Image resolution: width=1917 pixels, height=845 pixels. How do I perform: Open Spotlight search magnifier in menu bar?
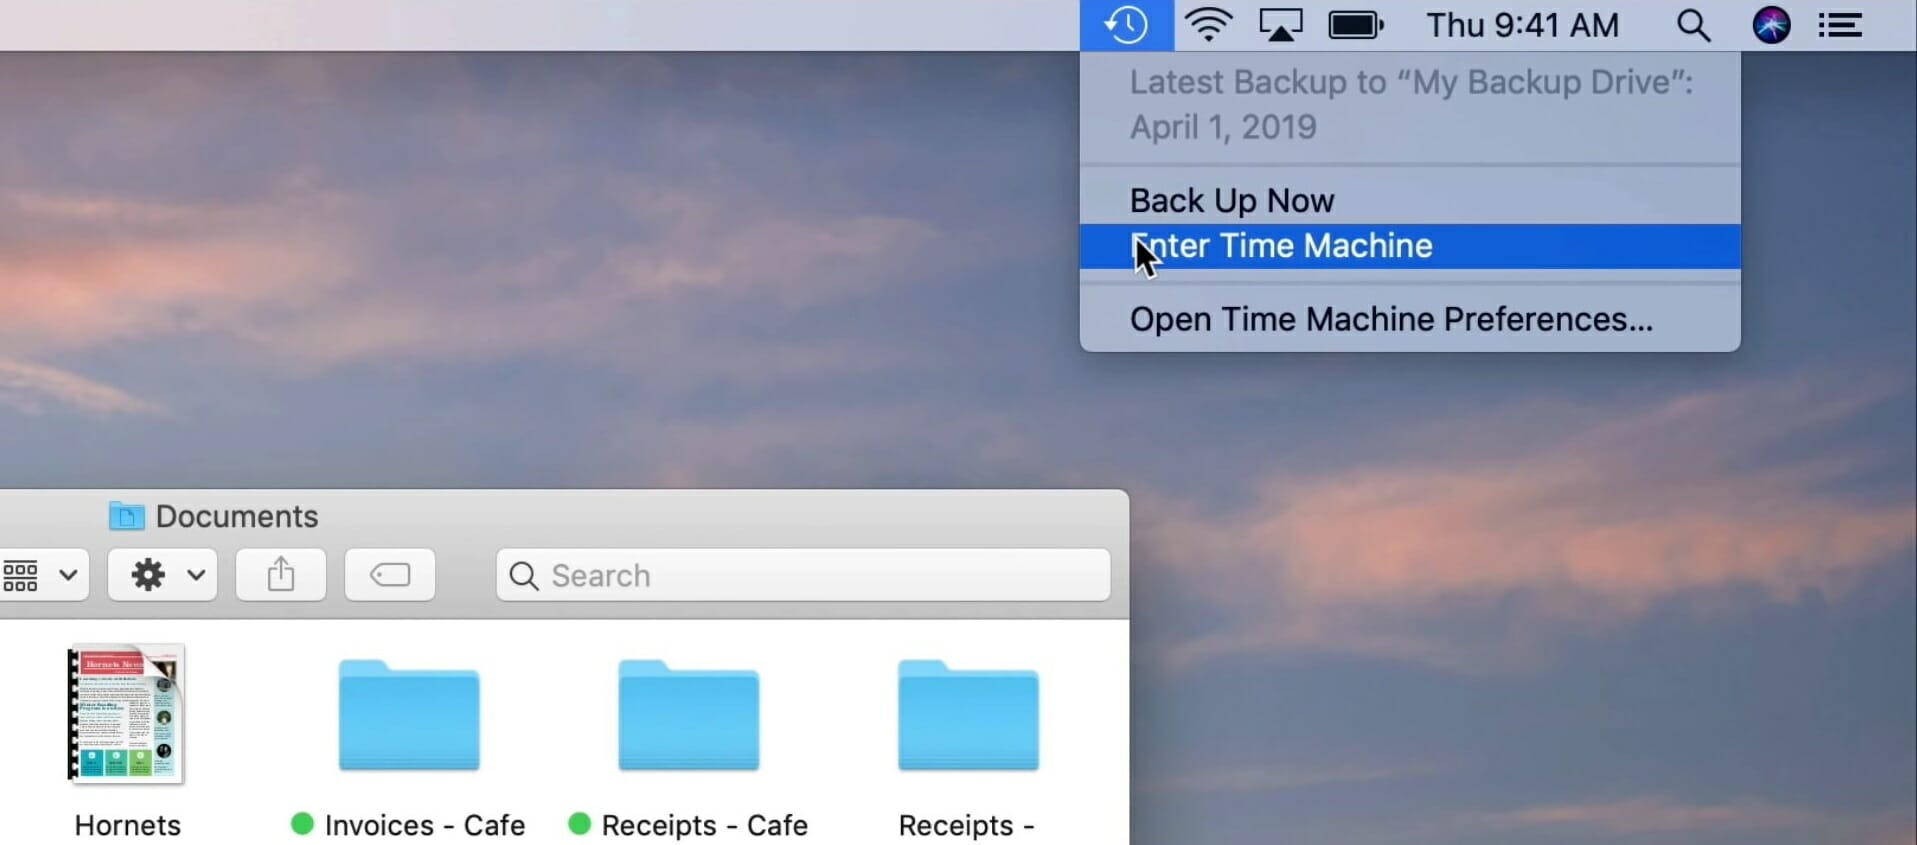1693,26
